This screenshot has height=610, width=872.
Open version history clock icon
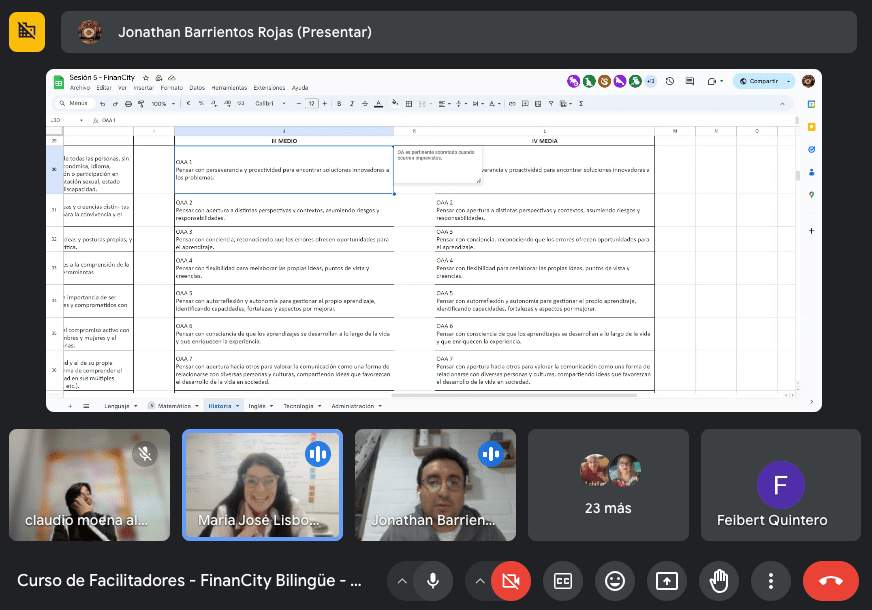(x=670, y=81)
